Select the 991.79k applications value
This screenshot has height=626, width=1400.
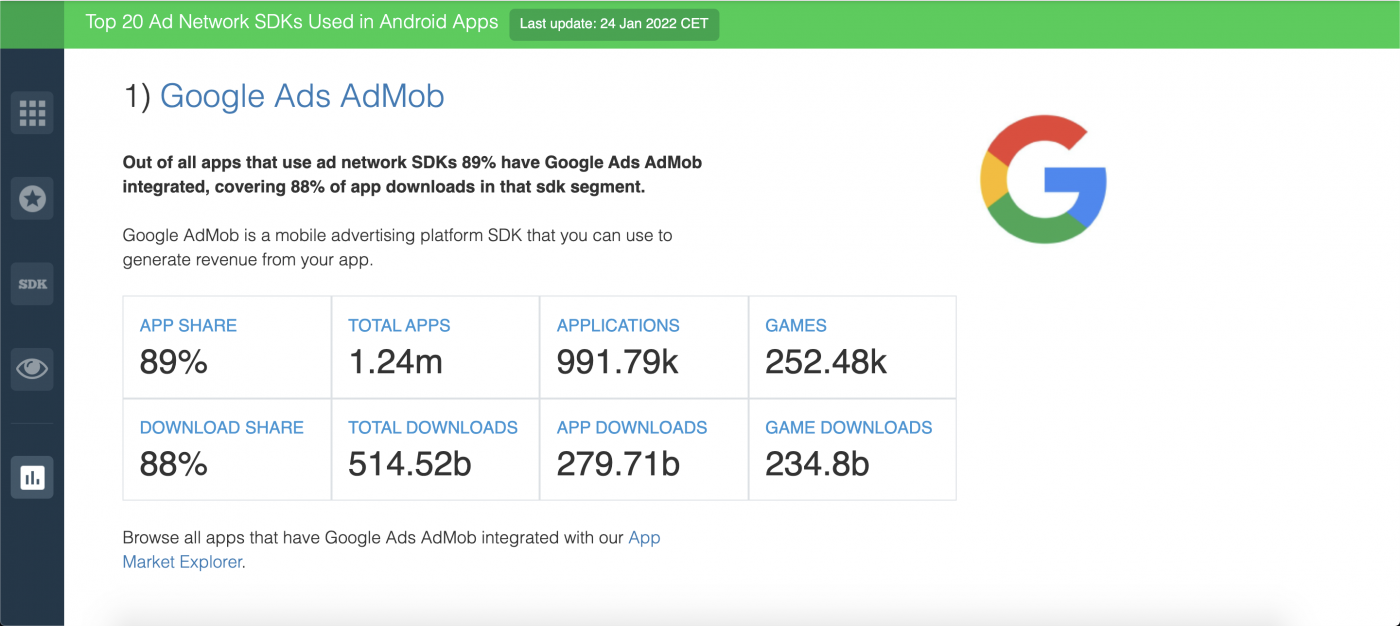click(618, 362)
